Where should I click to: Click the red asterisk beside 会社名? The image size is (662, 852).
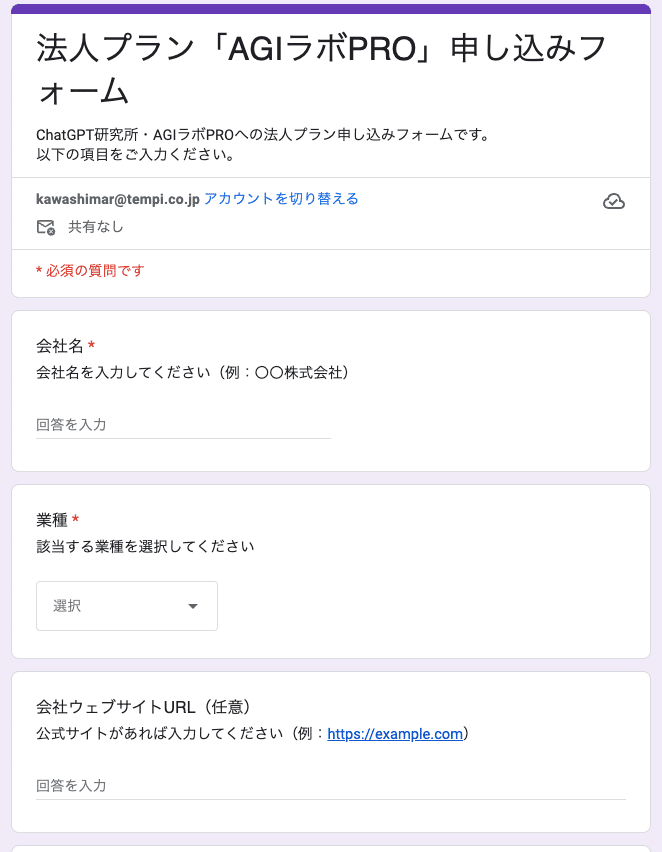92,346
